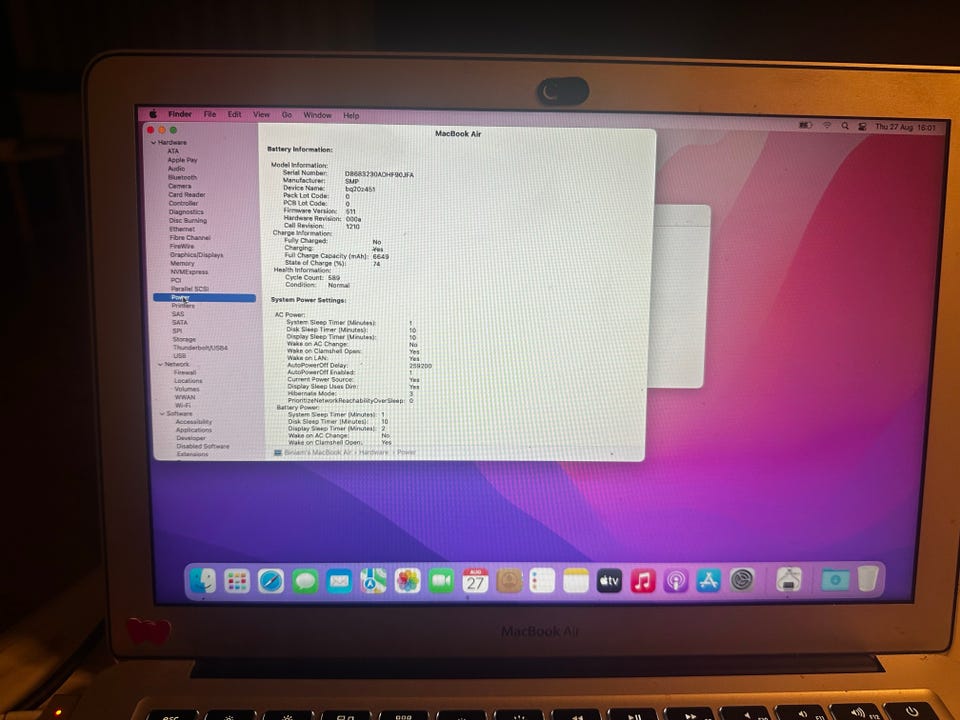Click the Spotlight search magnifier
Screen dimensions: 960x720
[845, 126]
